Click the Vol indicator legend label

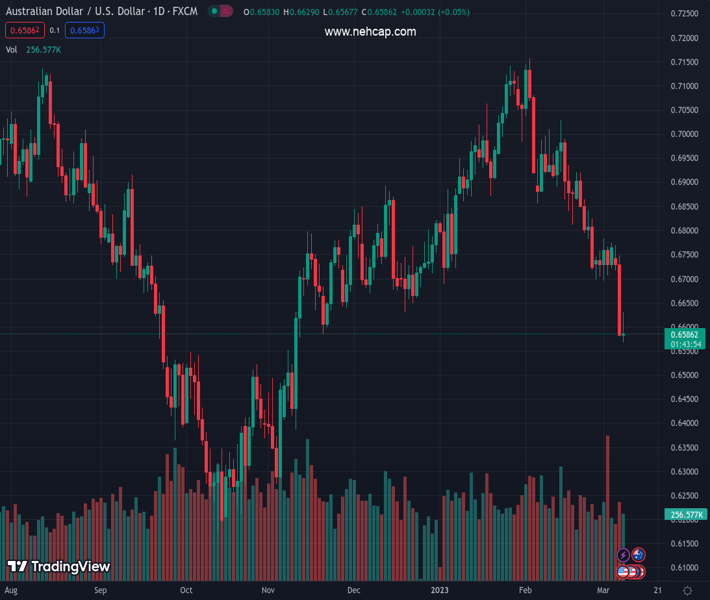[12, 49]
